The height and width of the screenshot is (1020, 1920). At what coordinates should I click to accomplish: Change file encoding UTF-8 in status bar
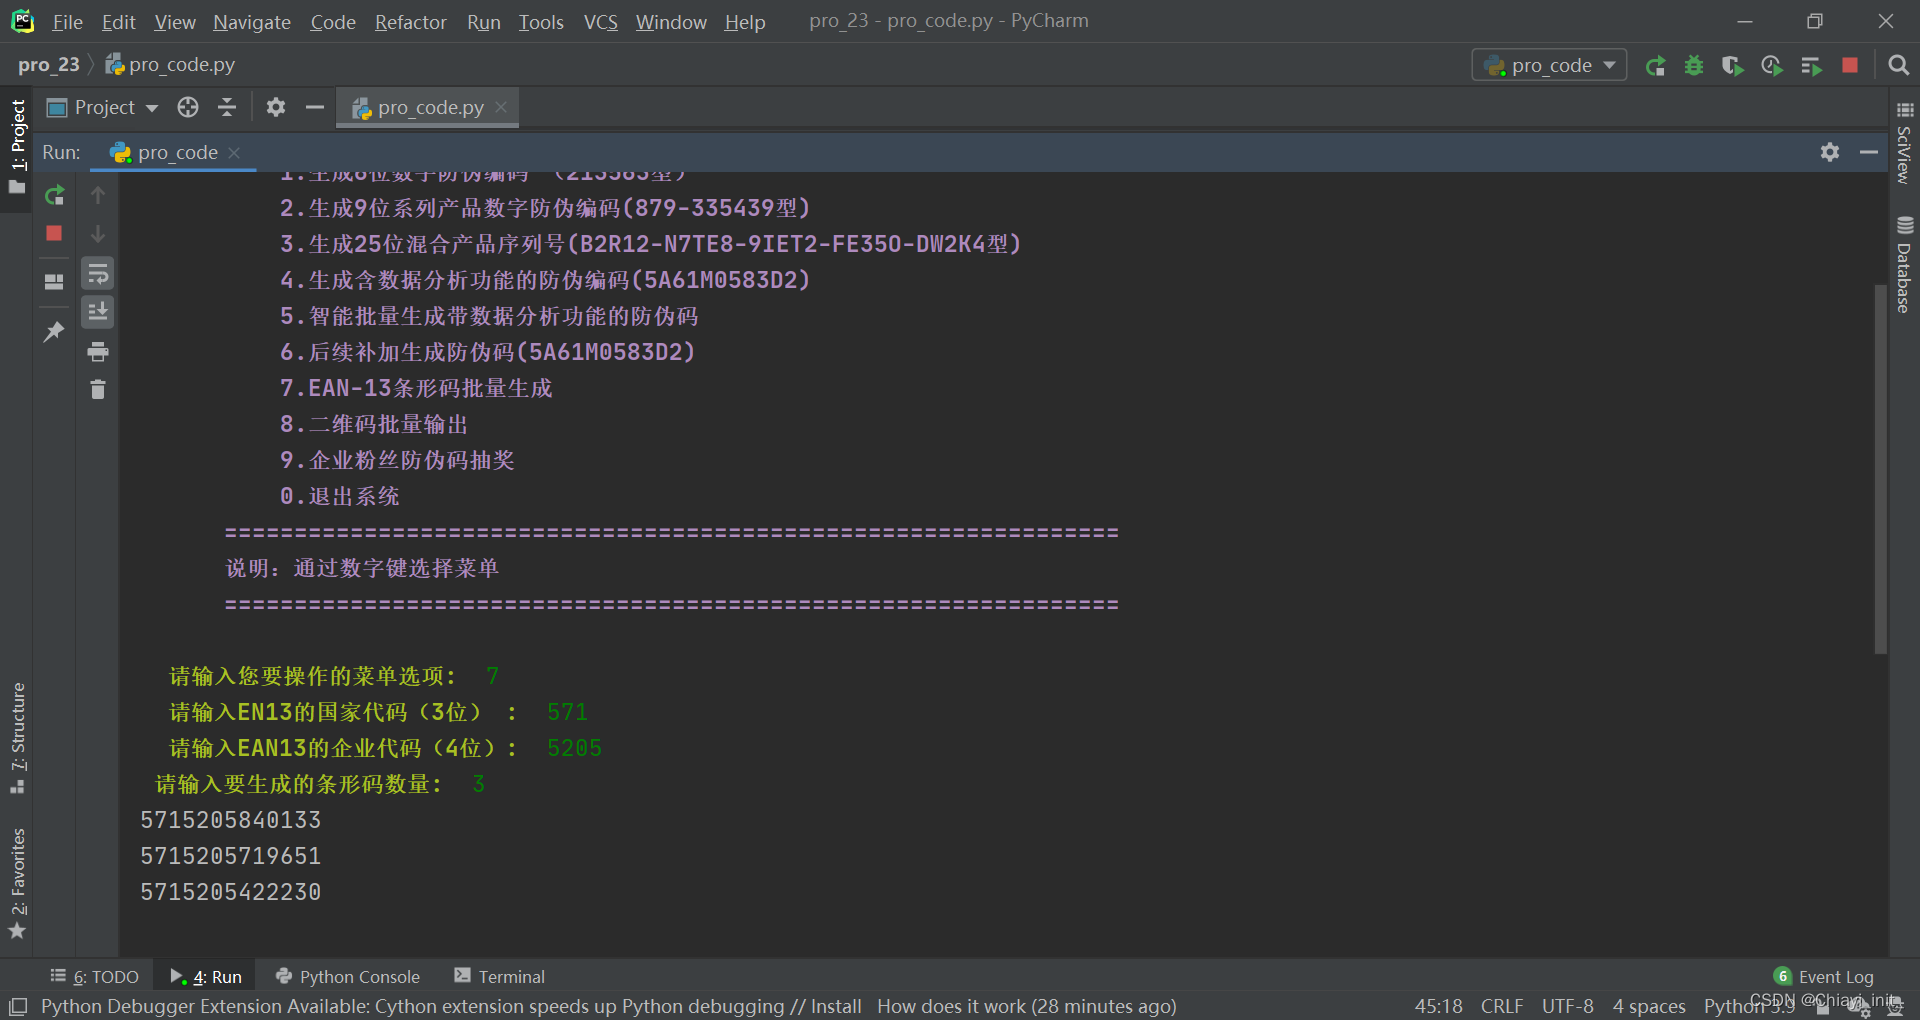[1568, 1006]
